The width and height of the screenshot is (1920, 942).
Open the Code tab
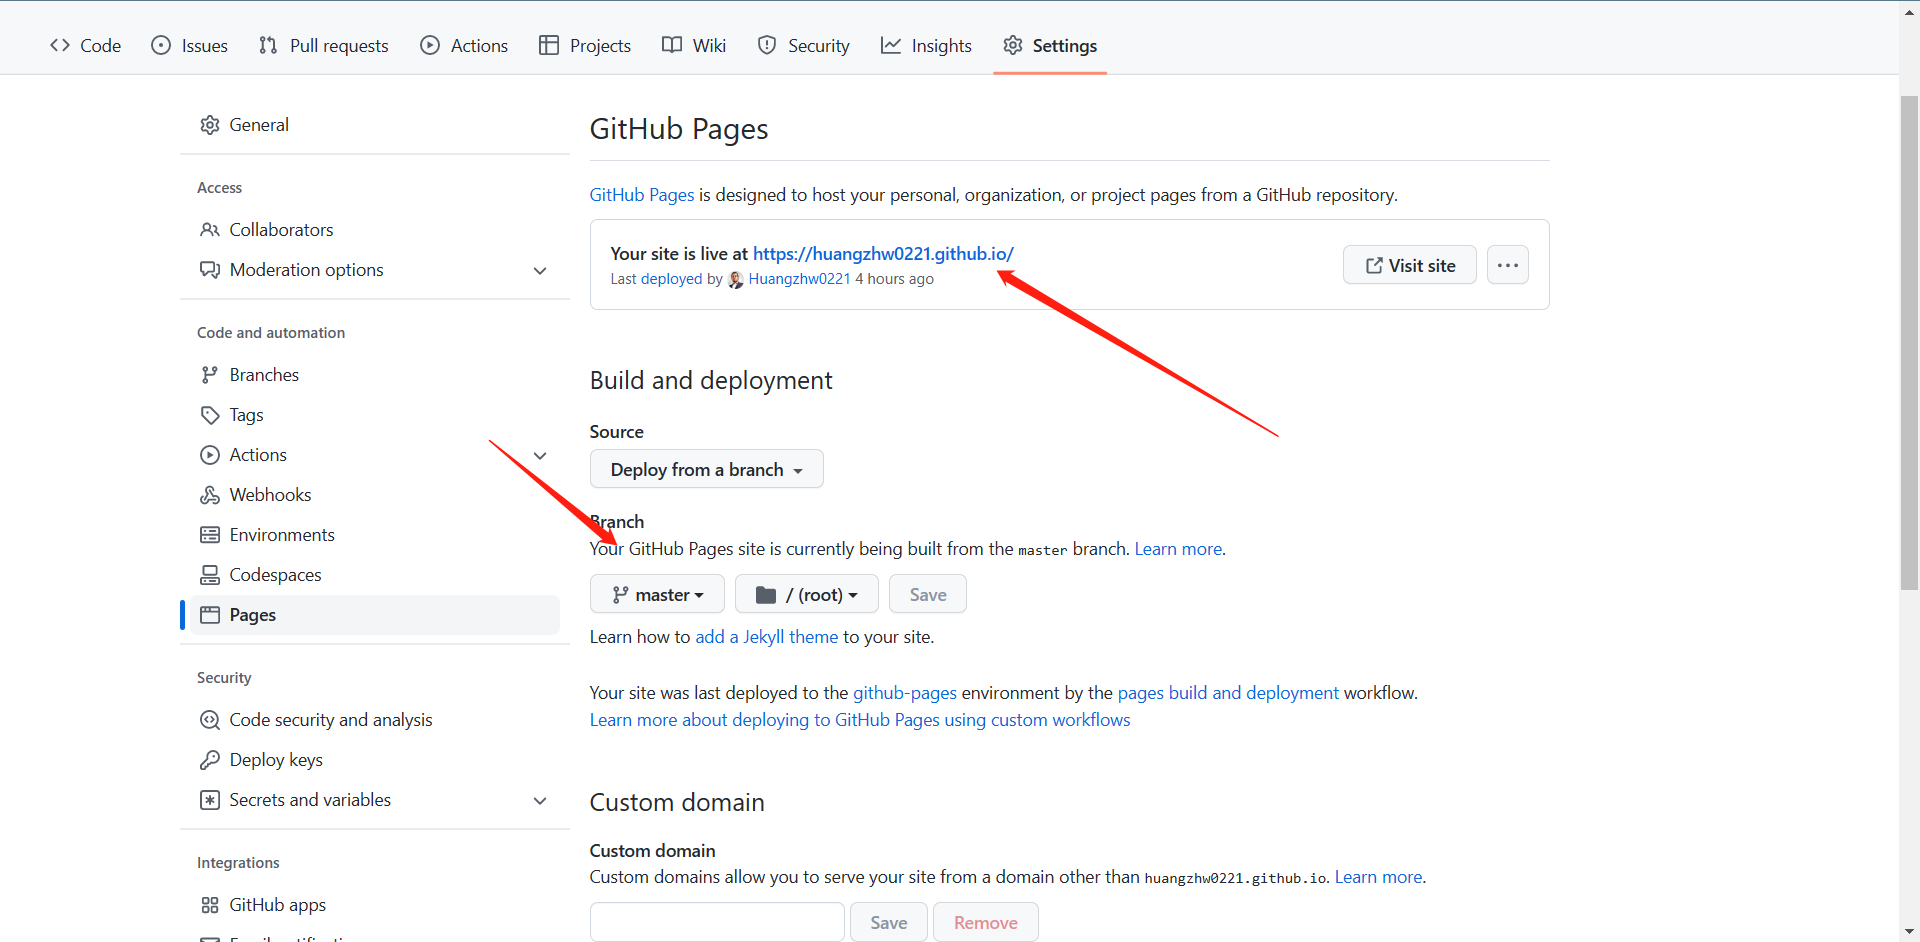(86, 46)
